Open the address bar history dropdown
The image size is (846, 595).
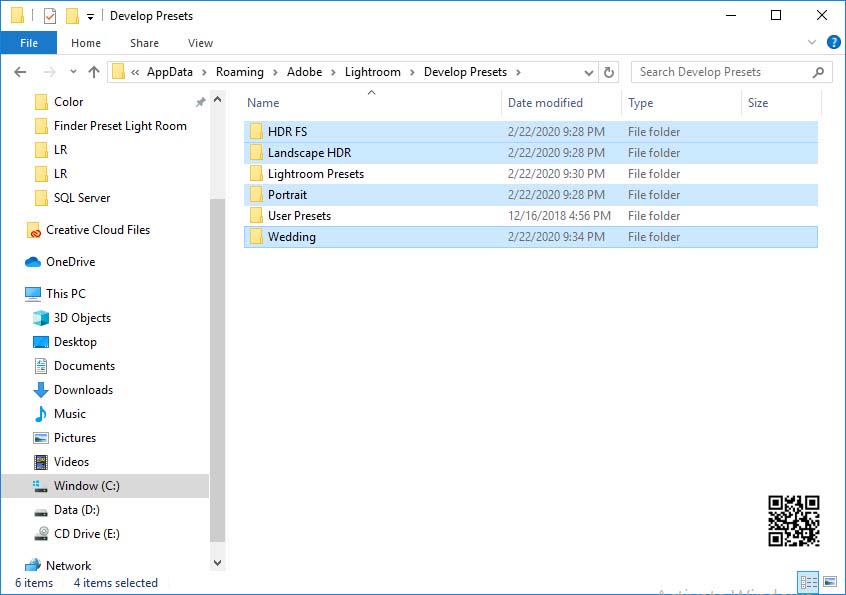589,72
